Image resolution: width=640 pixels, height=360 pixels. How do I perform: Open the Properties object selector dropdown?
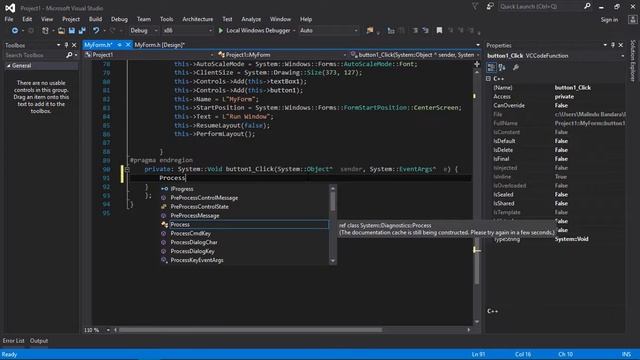tap(622, 56)
